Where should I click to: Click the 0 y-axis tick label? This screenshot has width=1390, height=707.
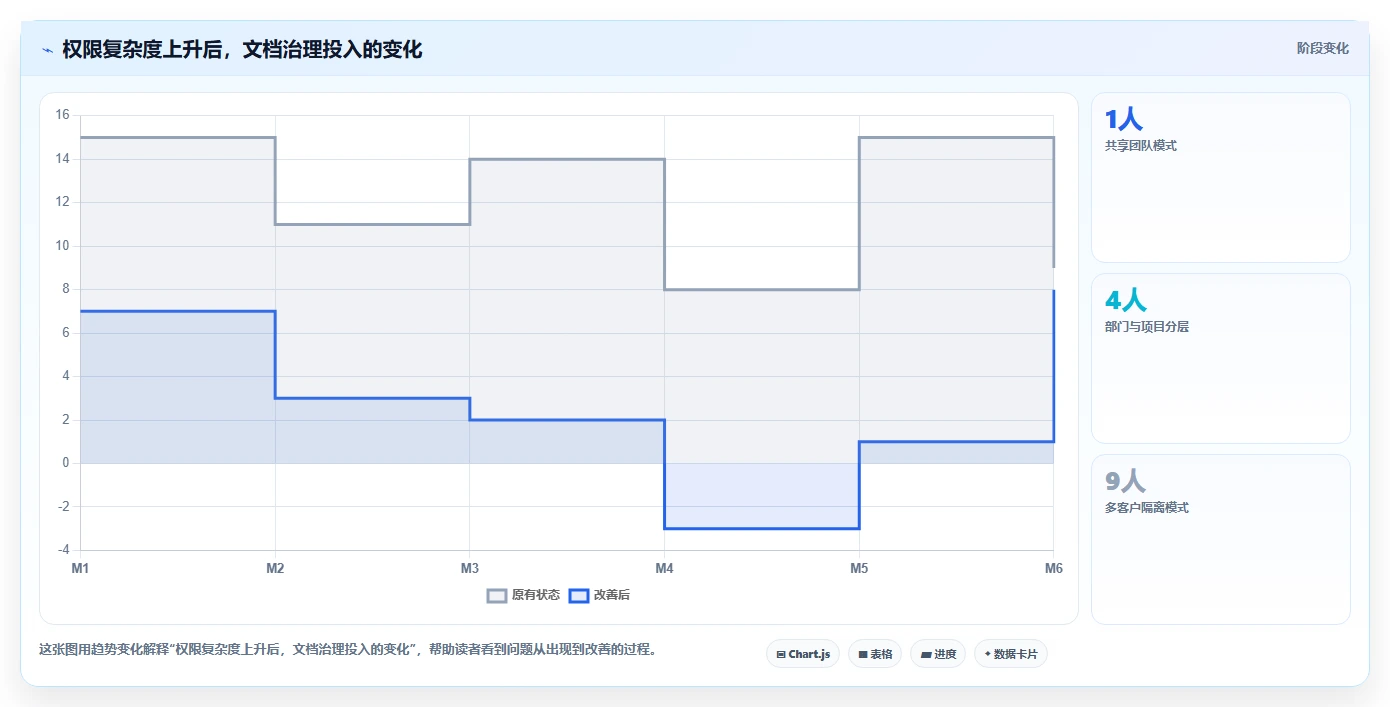[65, 463]
